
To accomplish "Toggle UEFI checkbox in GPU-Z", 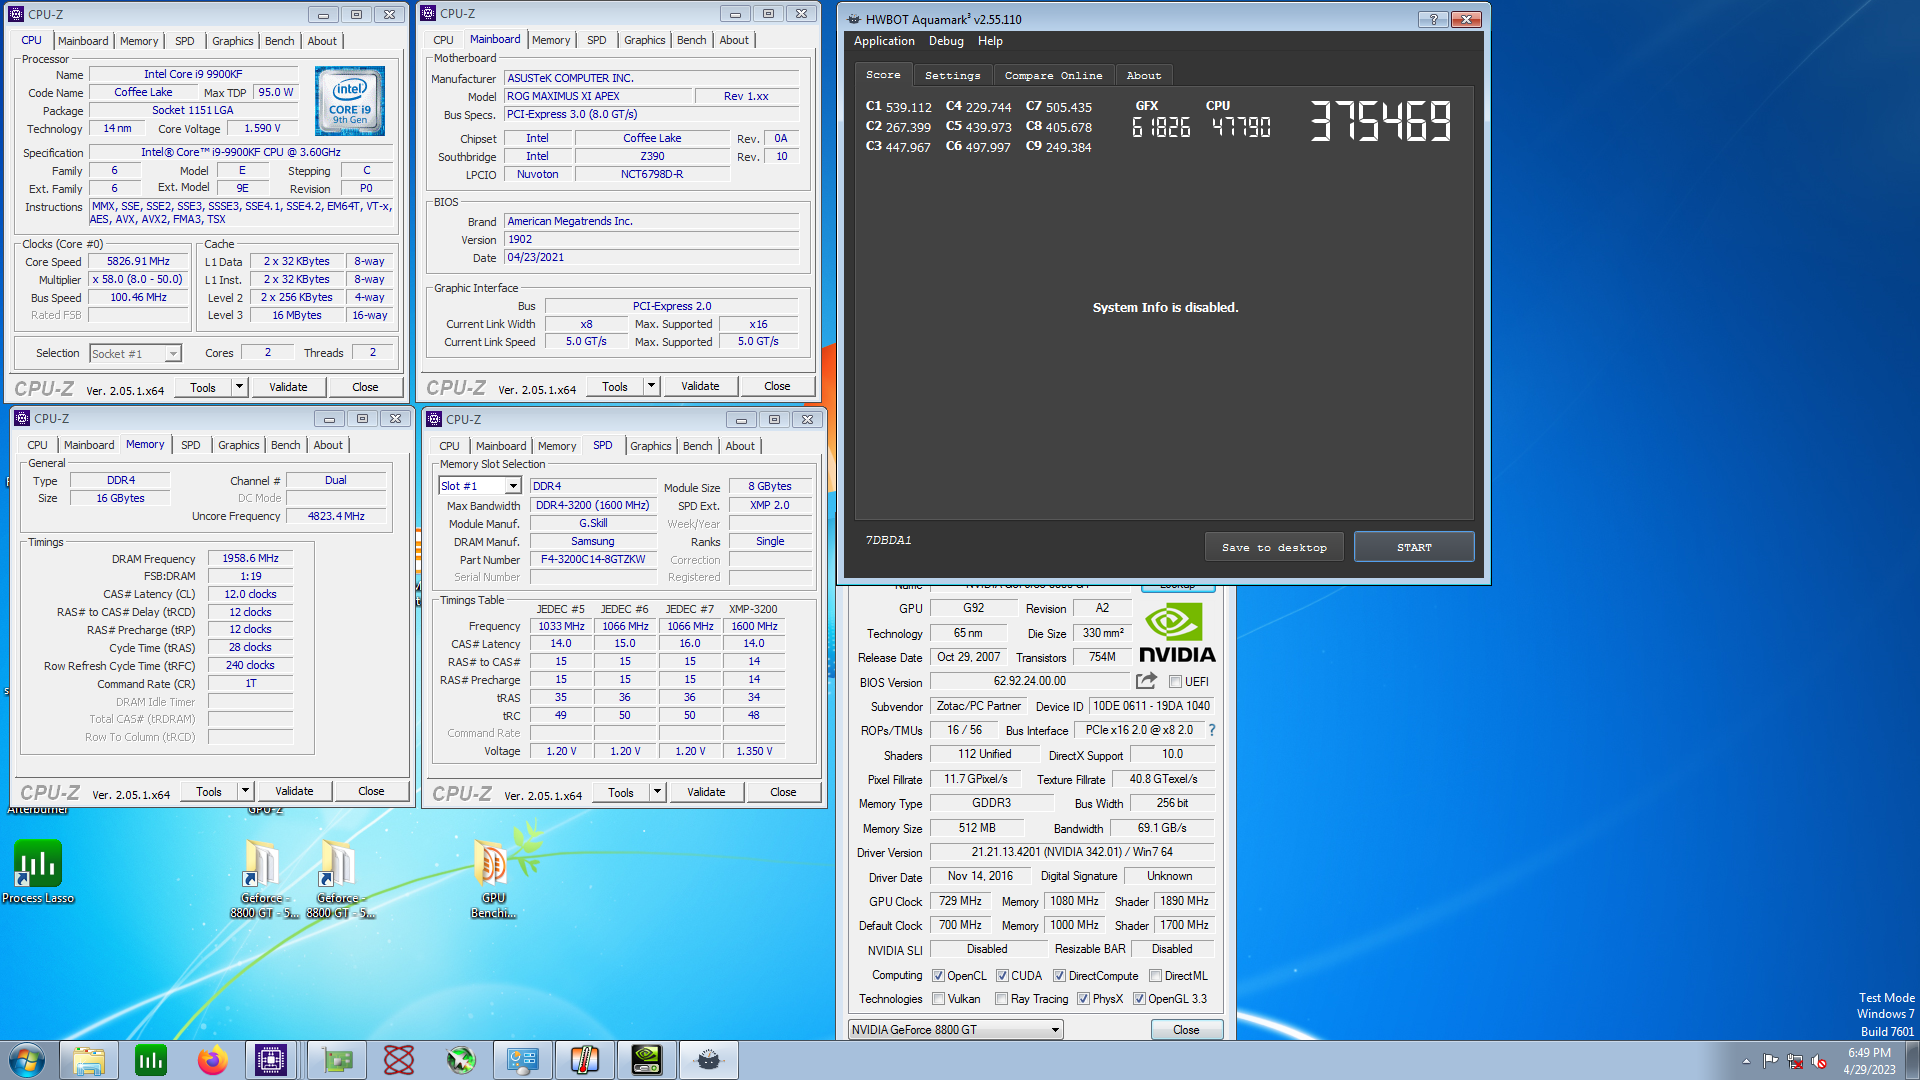I will click(1175, 682).
